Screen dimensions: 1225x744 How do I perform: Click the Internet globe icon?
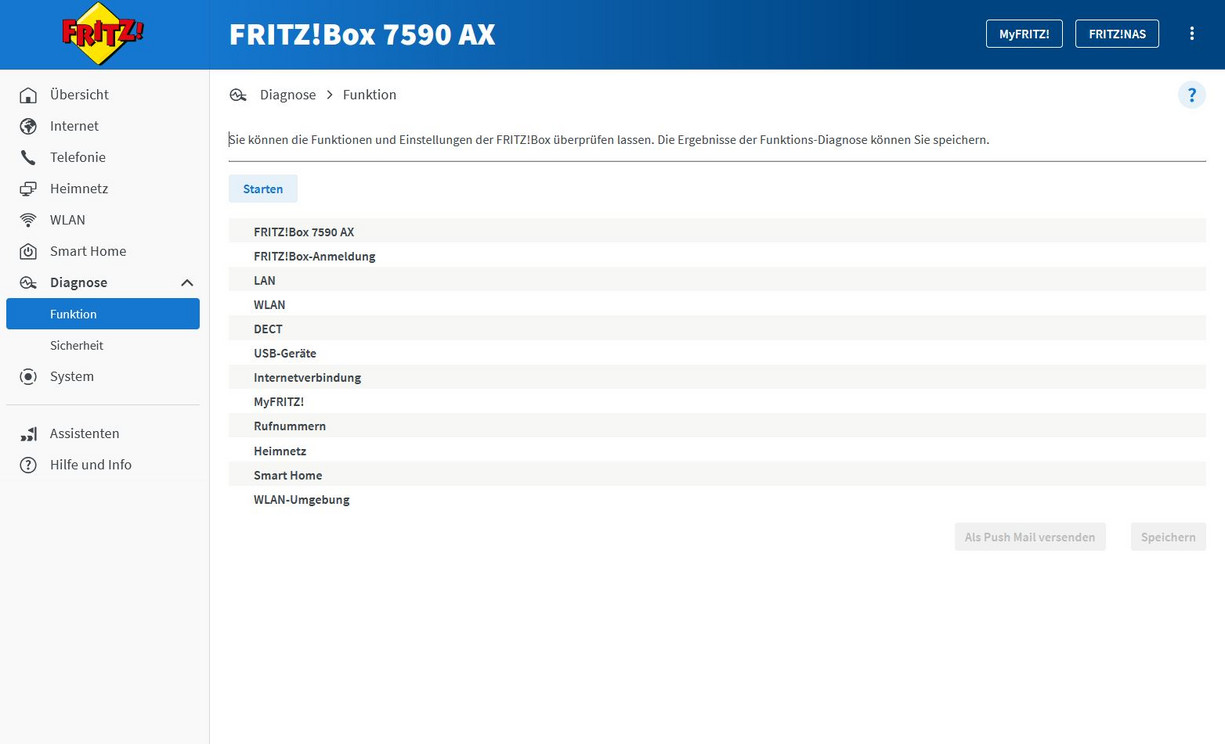pos(29,126)
